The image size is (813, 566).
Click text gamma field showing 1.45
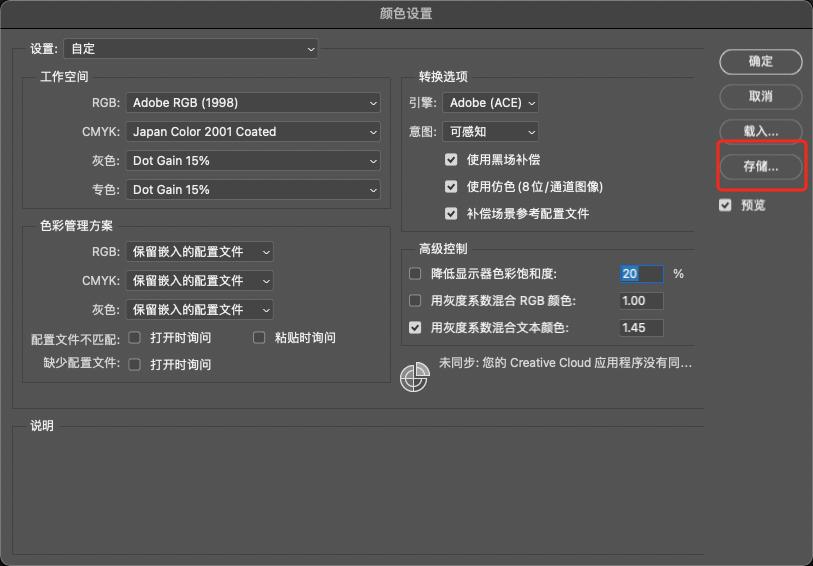(641, 328)
